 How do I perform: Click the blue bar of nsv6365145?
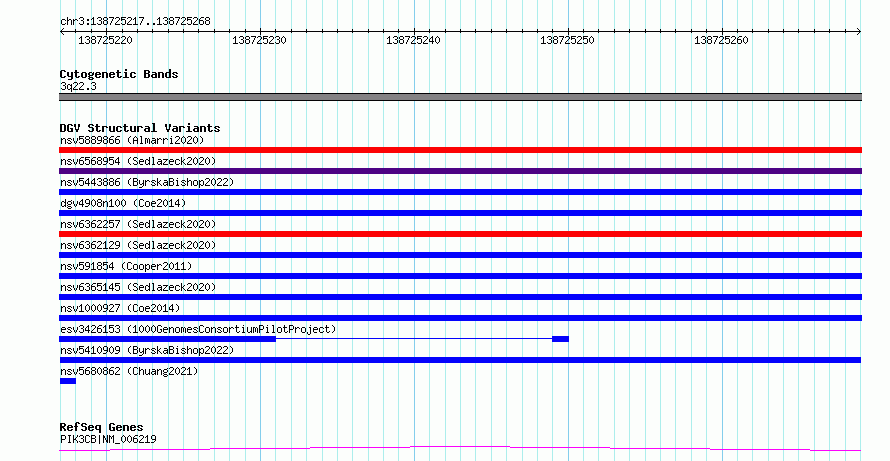click(x=460, y=297)
